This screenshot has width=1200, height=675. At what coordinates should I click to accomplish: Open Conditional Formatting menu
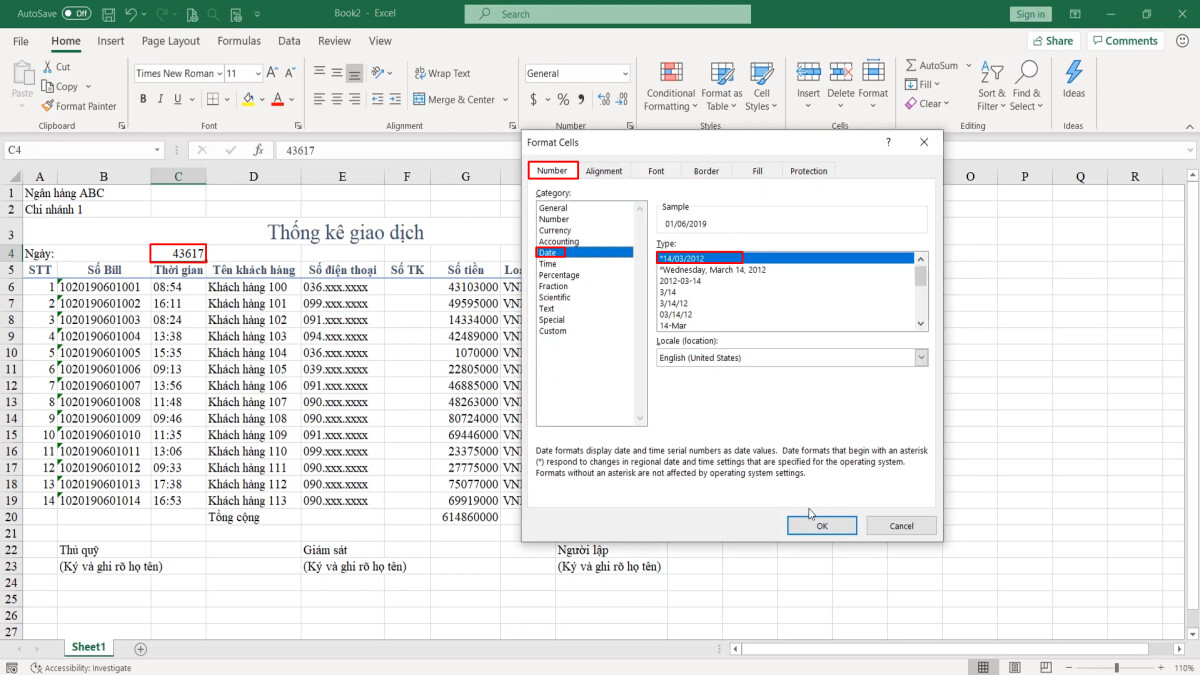click(671, 87)
